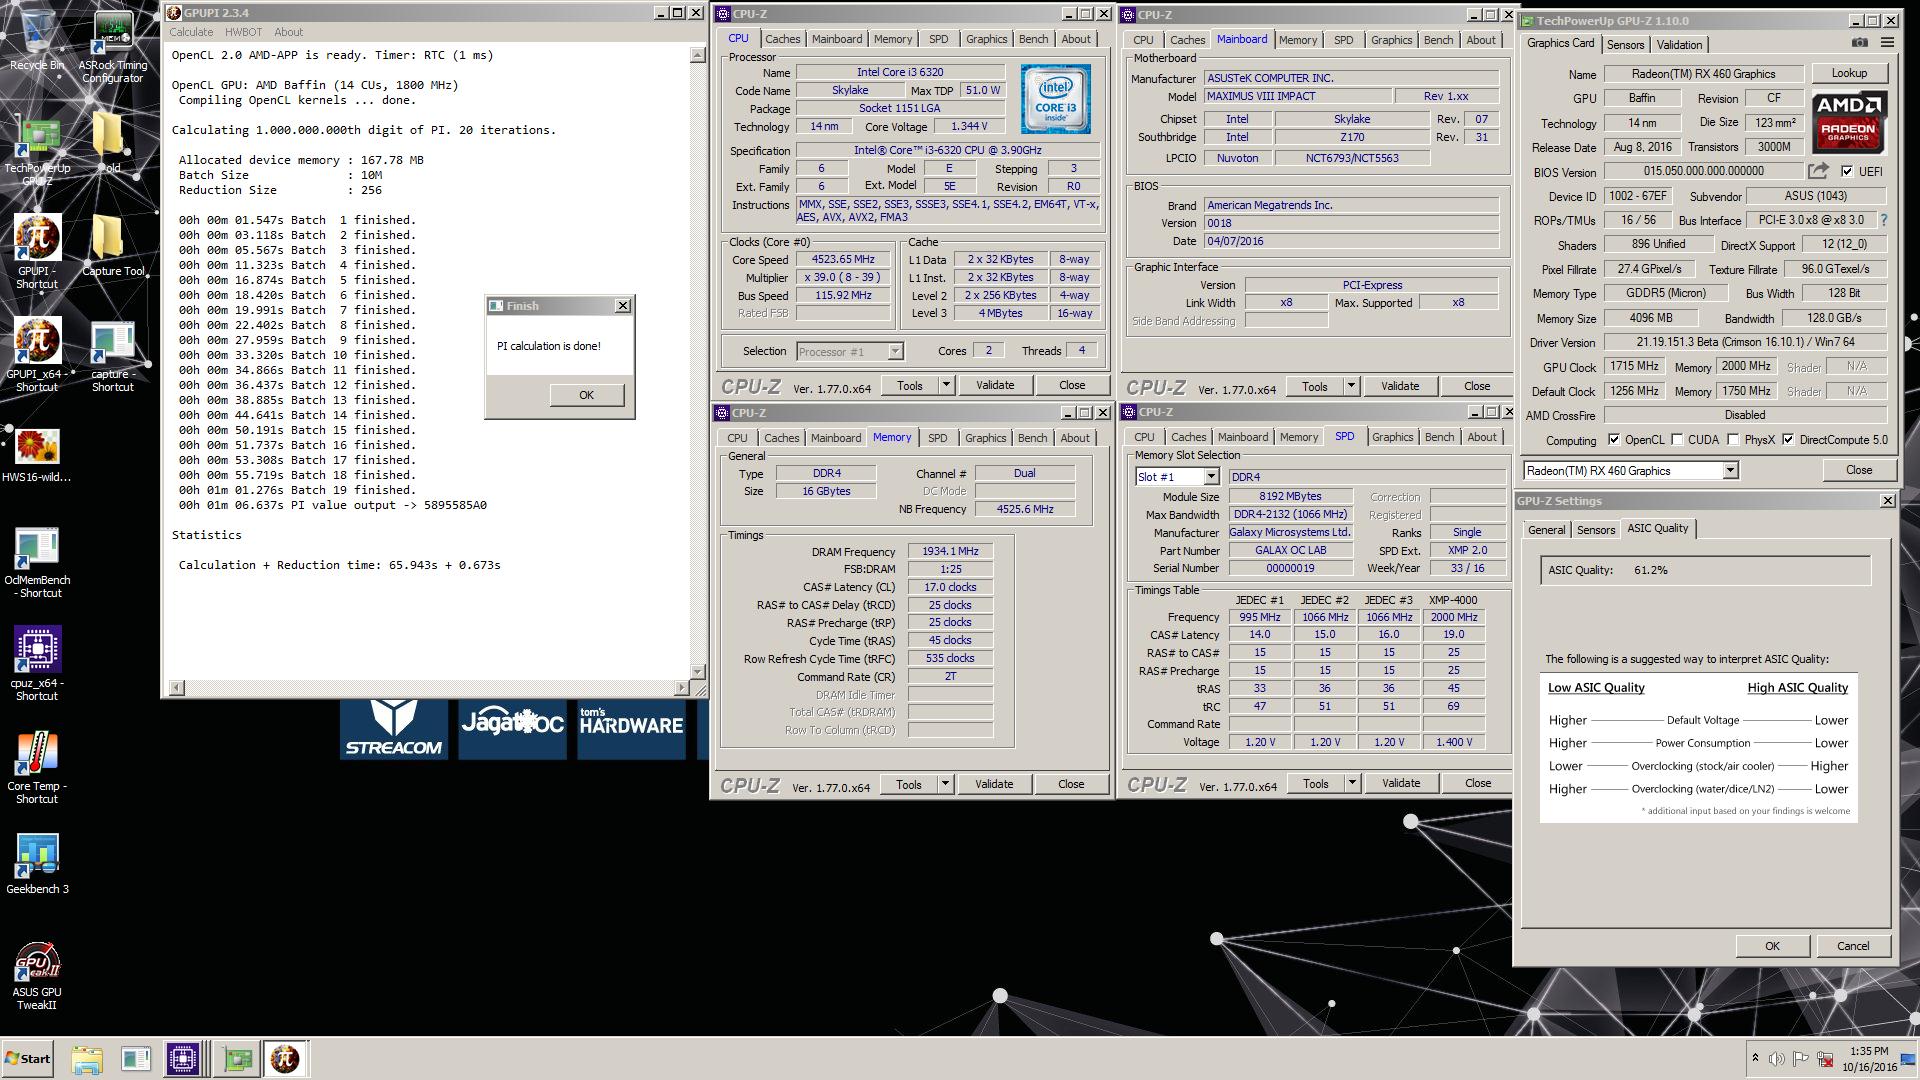The height and width of the screenshot is (1080, 1920).
Task: Open the Capture Tool folder
Action: click(x=112, y=245)
